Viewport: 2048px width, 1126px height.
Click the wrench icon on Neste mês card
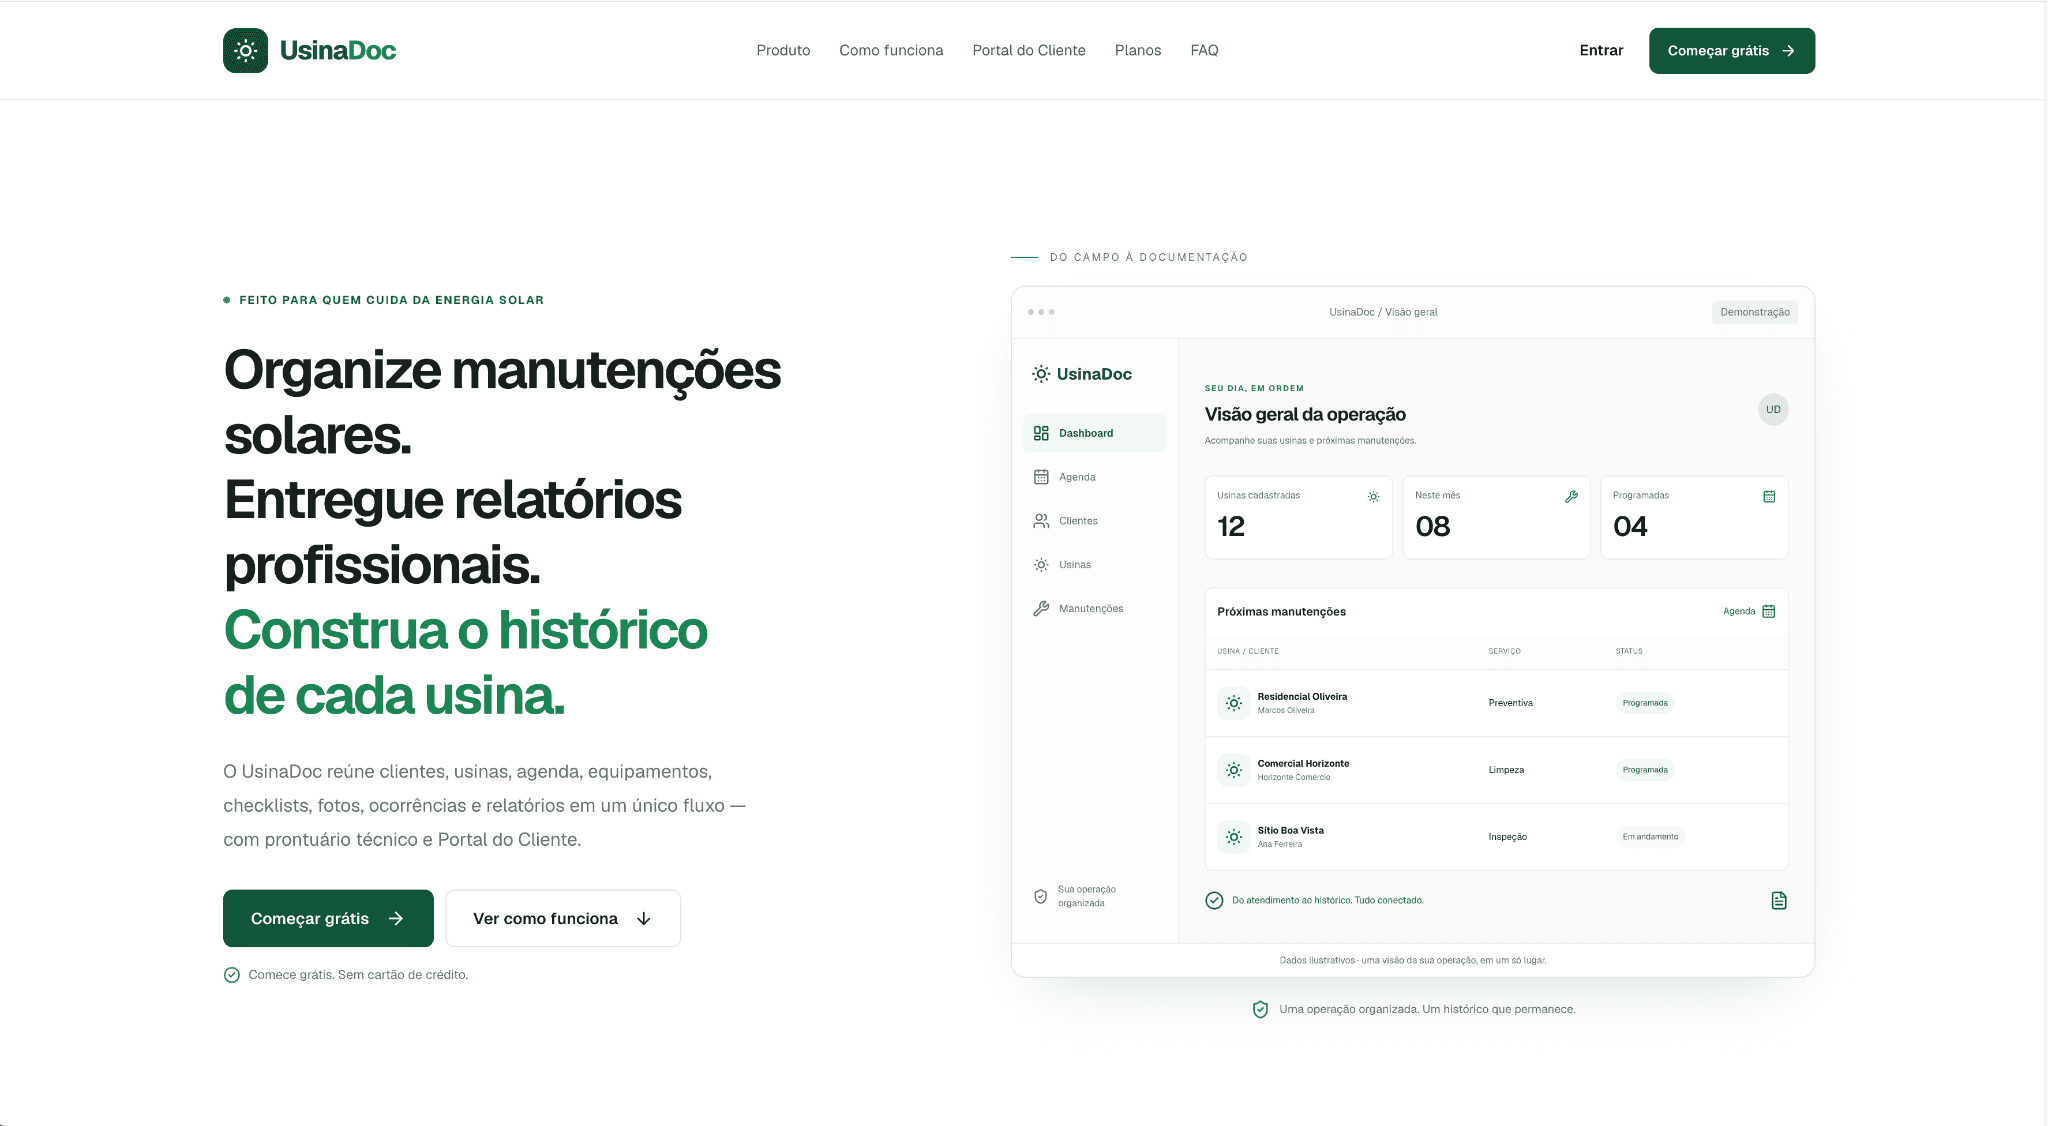pyautogui.click(x=1571, y=496)
